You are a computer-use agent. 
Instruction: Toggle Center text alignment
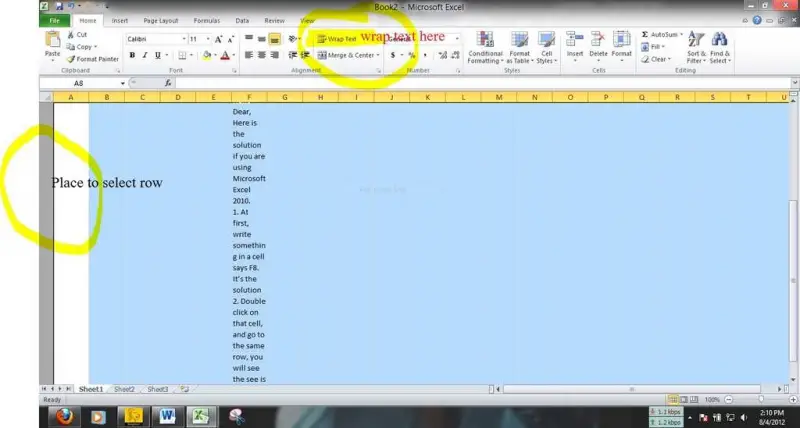click(x=261, y=55)
